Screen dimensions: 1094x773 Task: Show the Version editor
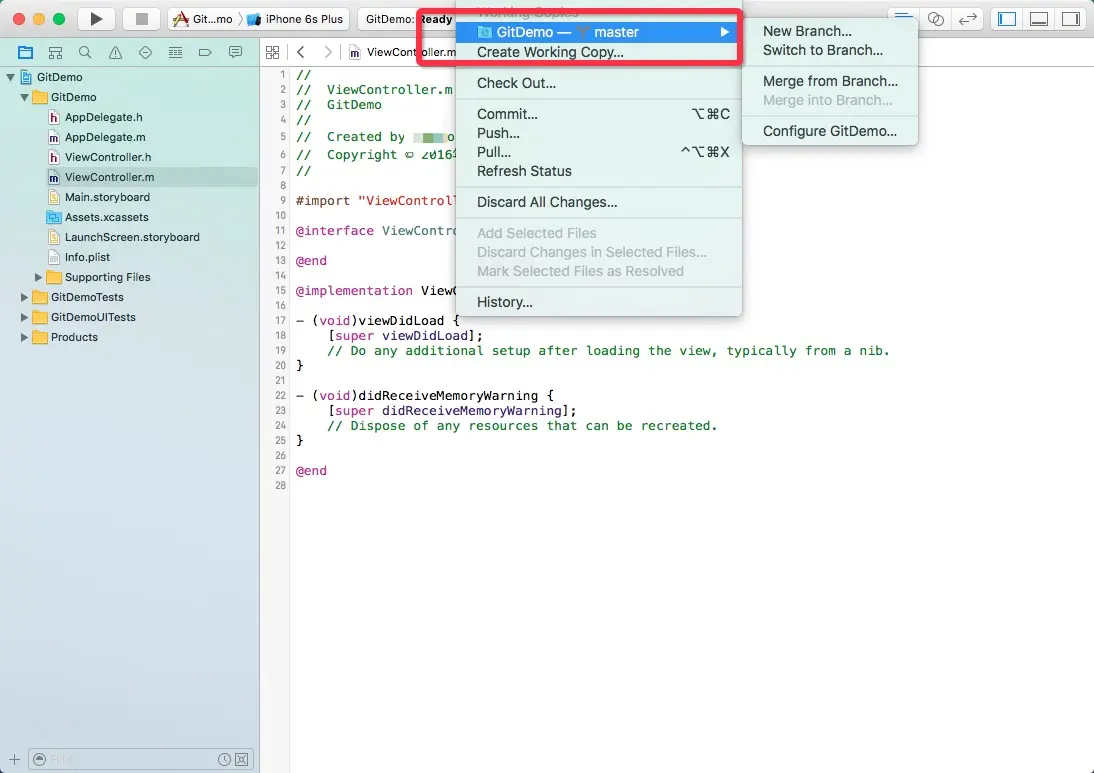(x=967, y=19)
